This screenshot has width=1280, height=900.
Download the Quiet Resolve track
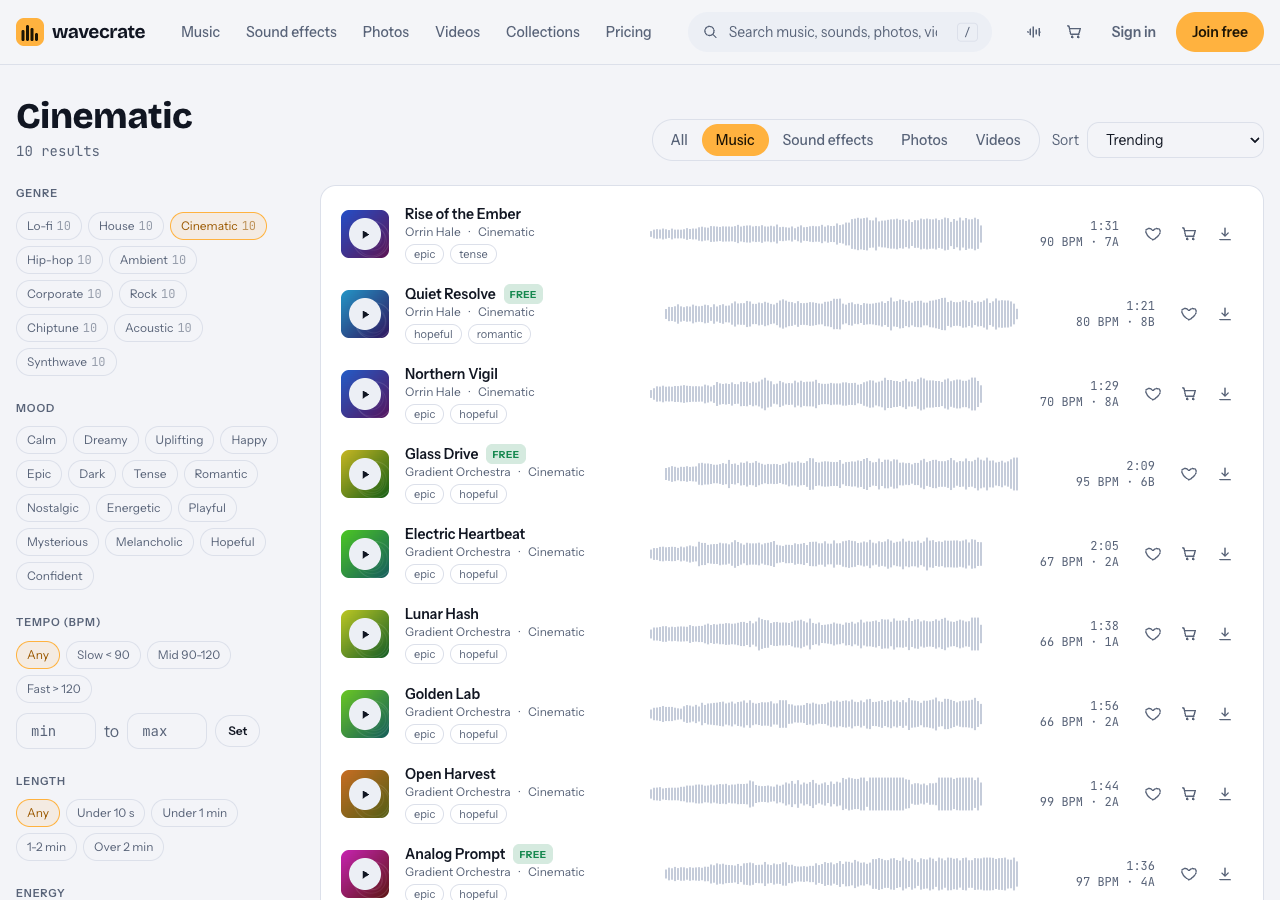[1225, 314]
